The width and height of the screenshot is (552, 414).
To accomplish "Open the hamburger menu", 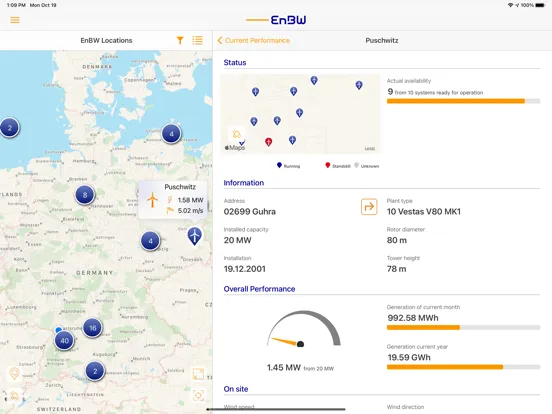I will click(x=15, y=20).
